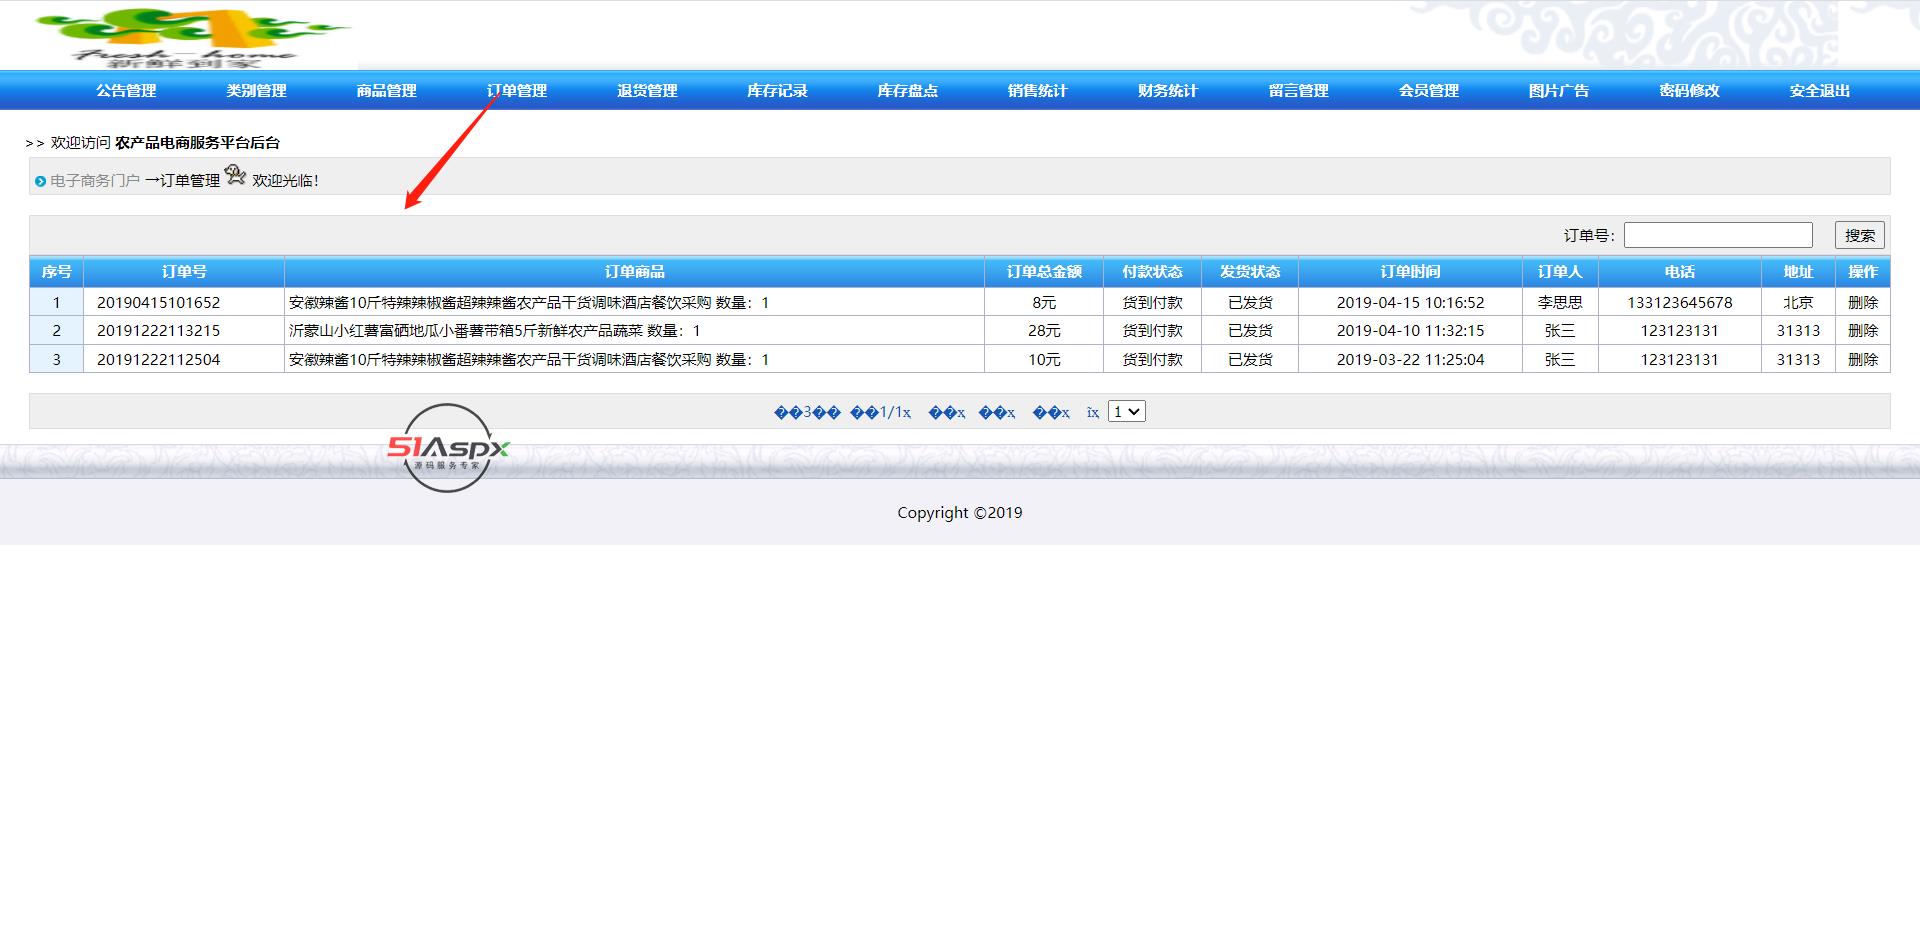Delete order 20190415101652 via 删除
The width and height of the screenshot is (1920, 942).
[1863, 302]
